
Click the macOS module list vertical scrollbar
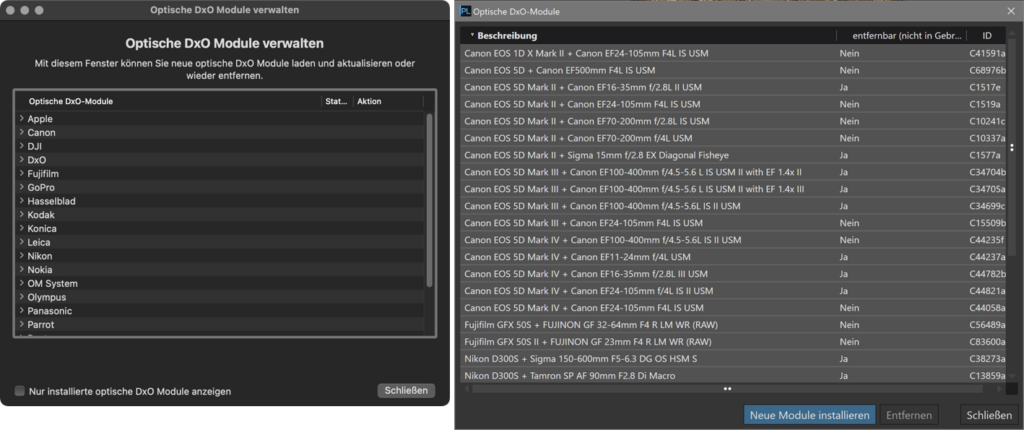click(x=429, y=200)
